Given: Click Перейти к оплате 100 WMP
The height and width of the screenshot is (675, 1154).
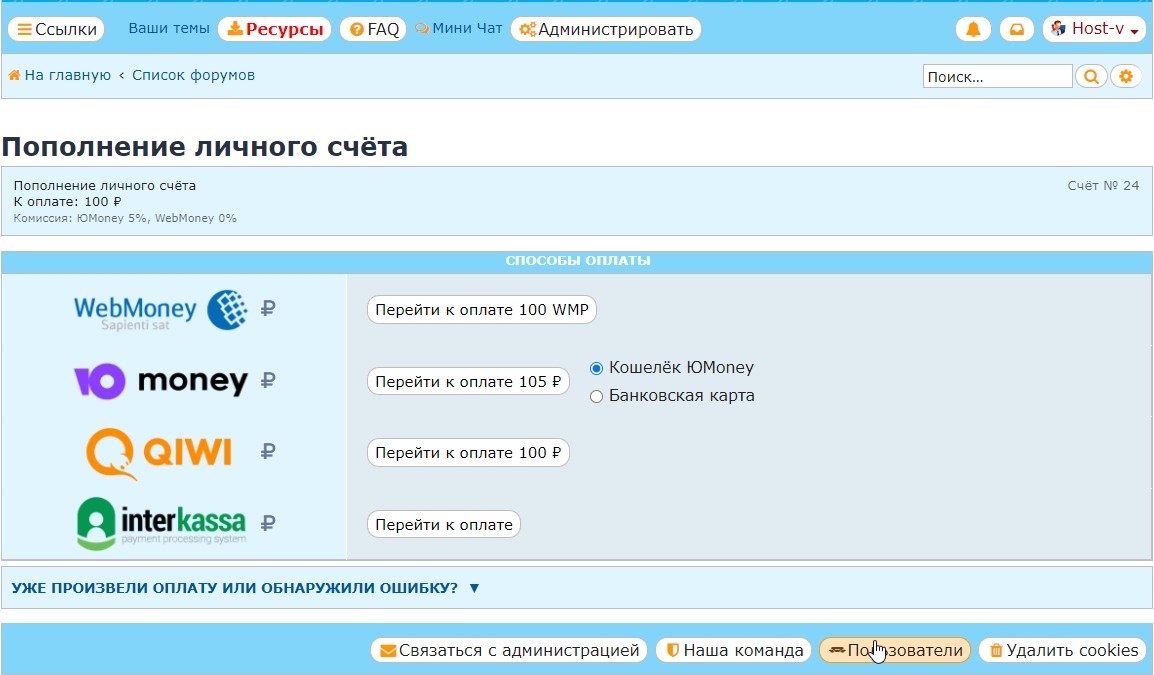Looking at the screenshot, I should (x=482, y=310).
